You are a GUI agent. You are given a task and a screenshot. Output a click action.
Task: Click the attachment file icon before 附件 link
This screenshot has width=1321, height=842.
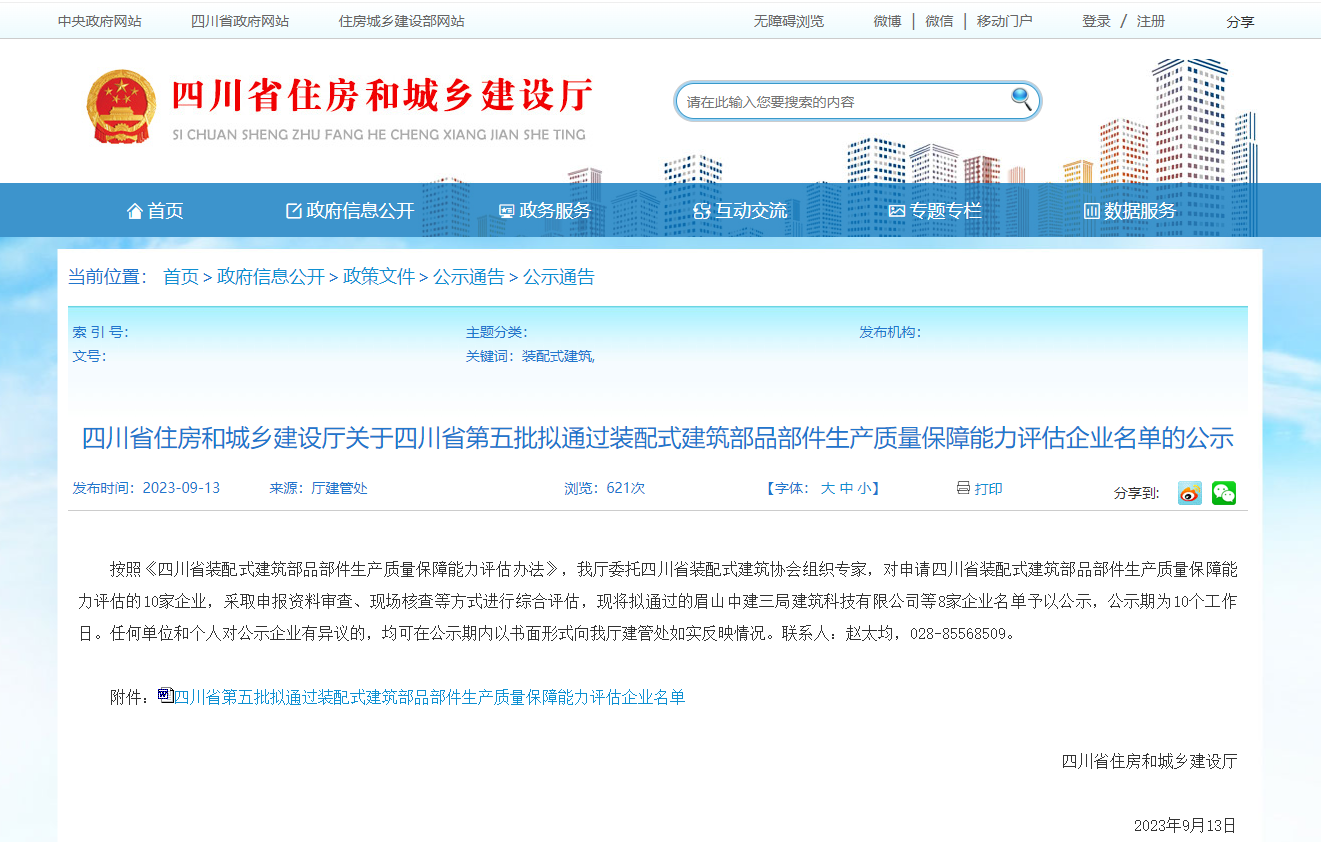click(166, 696)
